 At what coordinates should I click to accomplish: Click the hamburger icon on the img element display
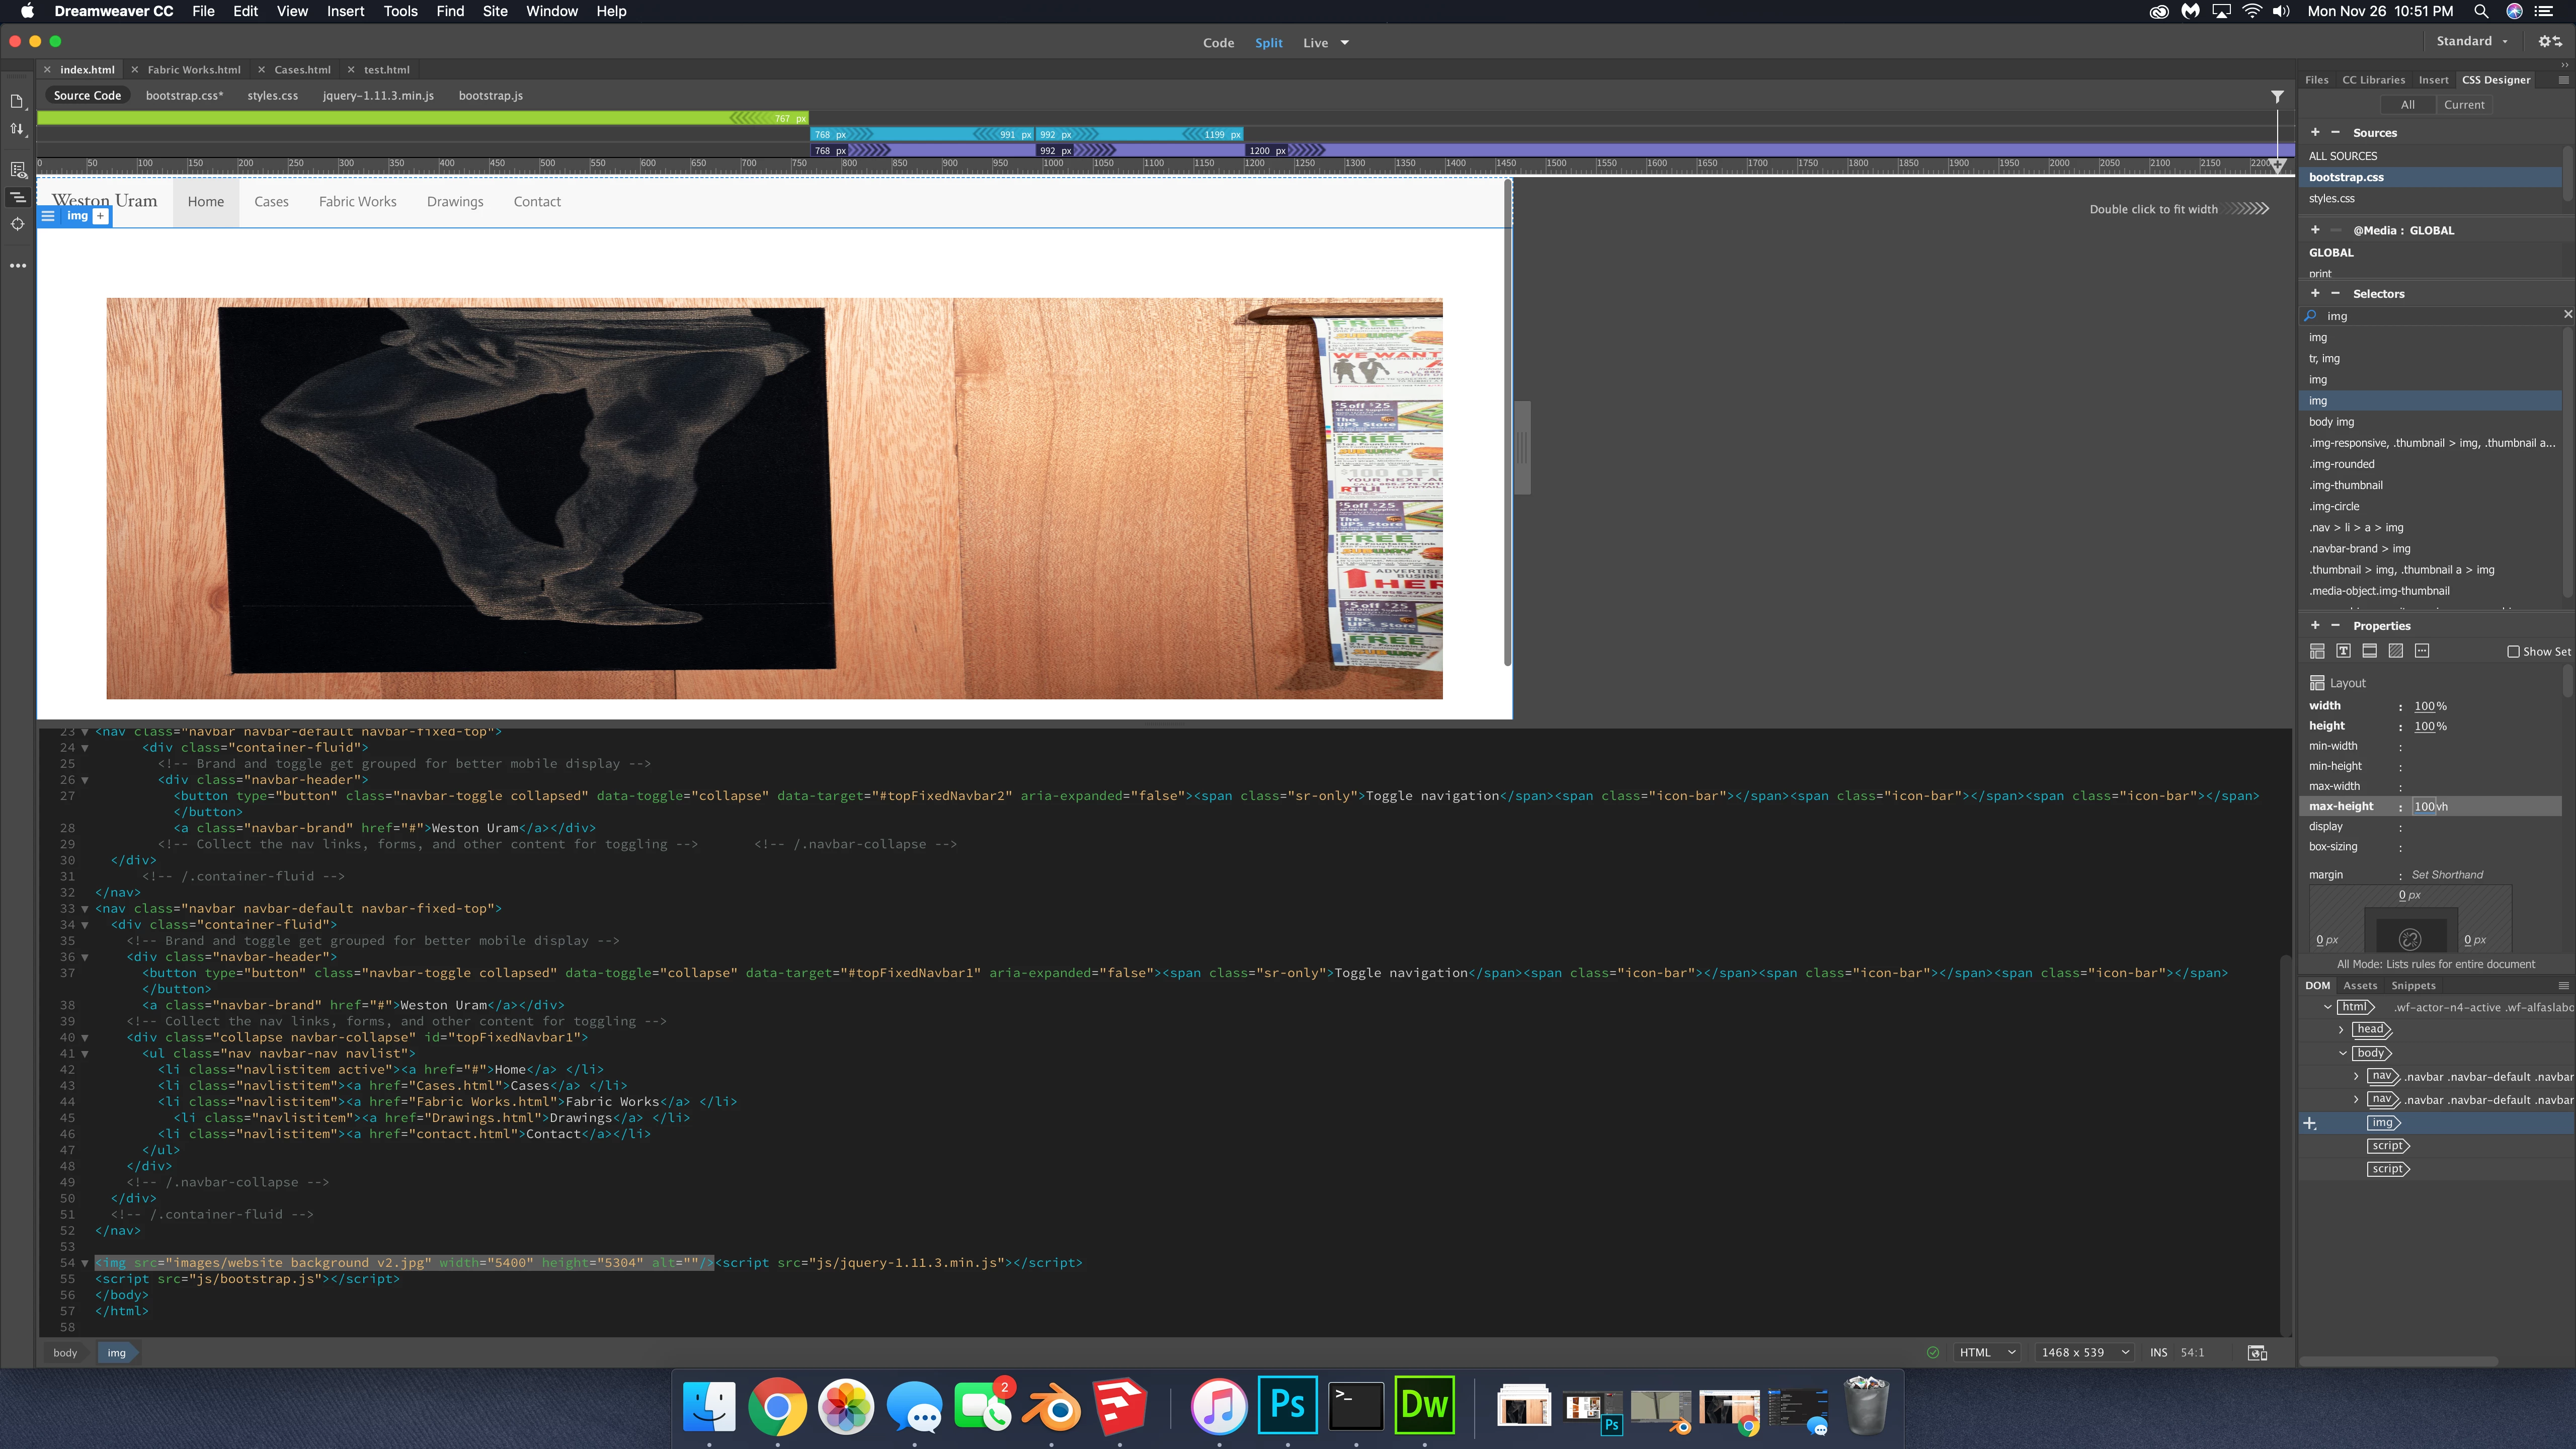(48, 216)
